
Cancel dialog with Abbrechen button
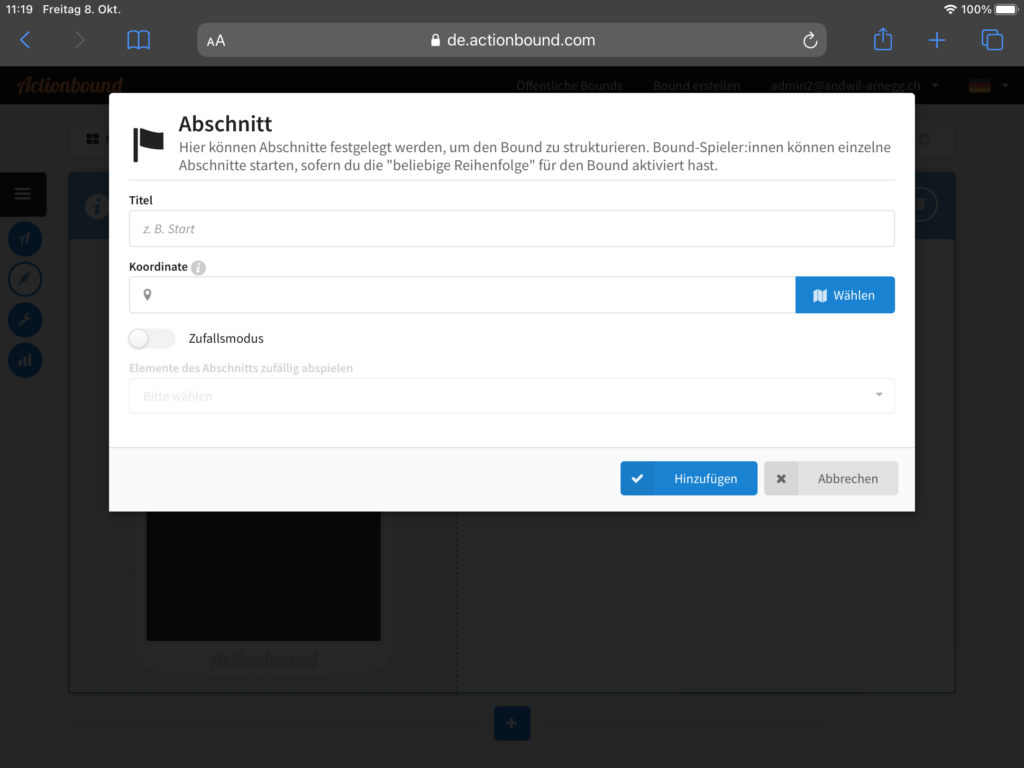coord(830,478)
